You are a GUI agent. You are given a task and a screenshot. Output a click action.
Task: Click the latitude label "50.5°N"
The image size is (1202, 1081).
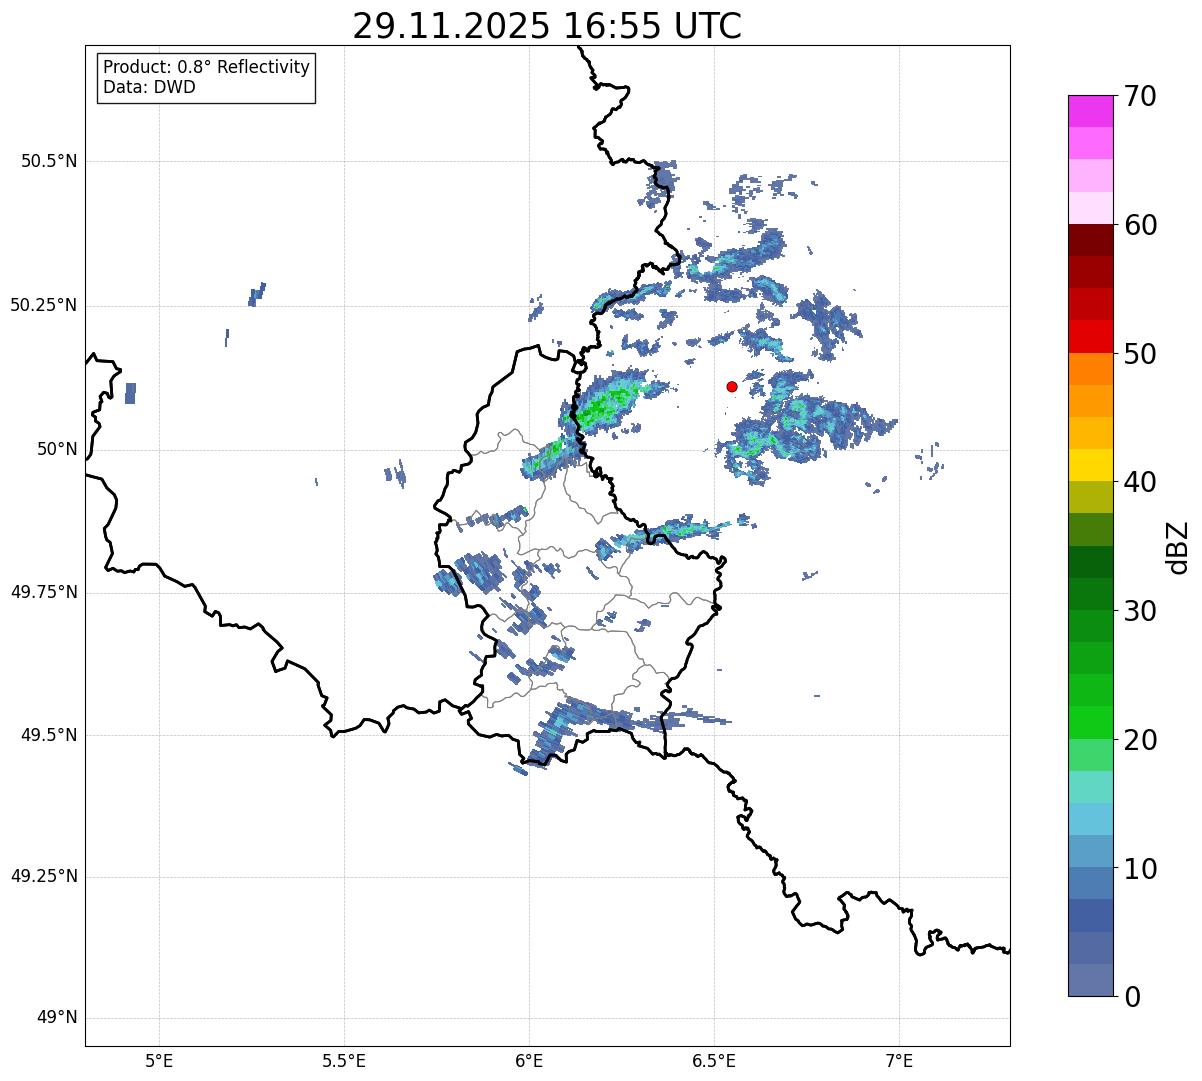pyautogui.click(x=49, y=161)
